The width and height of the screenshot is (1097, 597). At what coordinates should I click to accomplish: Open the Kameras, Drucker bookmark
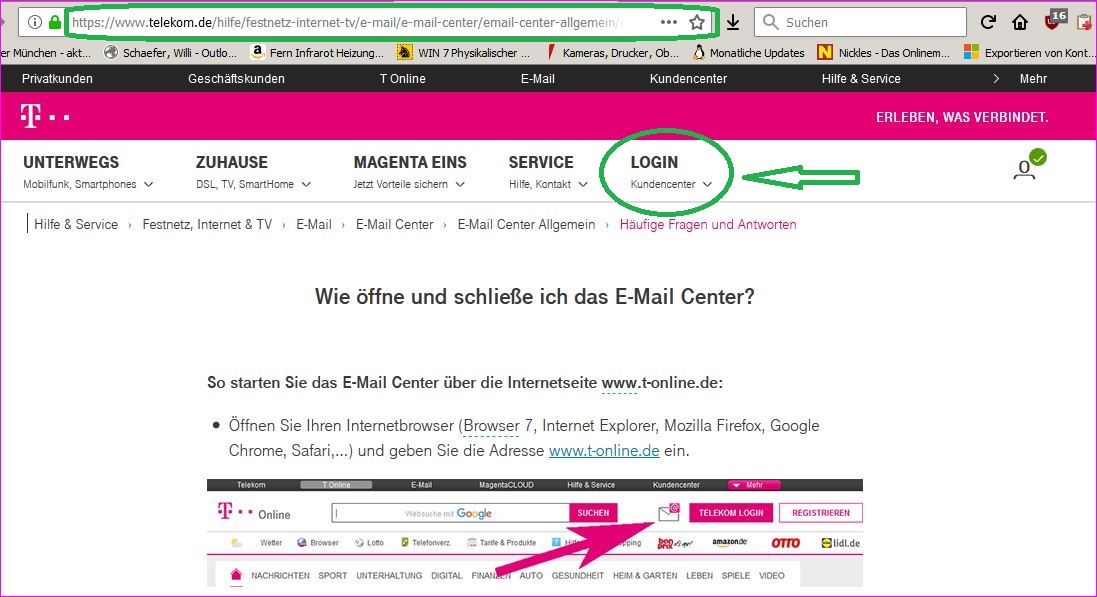tap(611, 52)
